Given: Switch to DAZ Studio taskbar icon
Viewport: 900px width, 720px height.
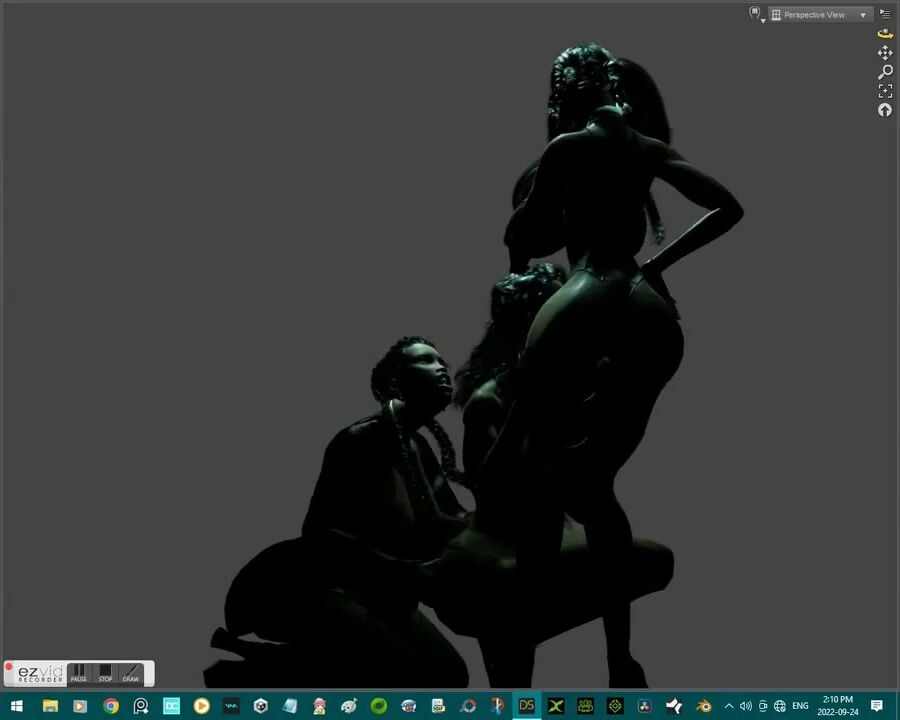Looking at the screenshot, I should tap(526, 706).
